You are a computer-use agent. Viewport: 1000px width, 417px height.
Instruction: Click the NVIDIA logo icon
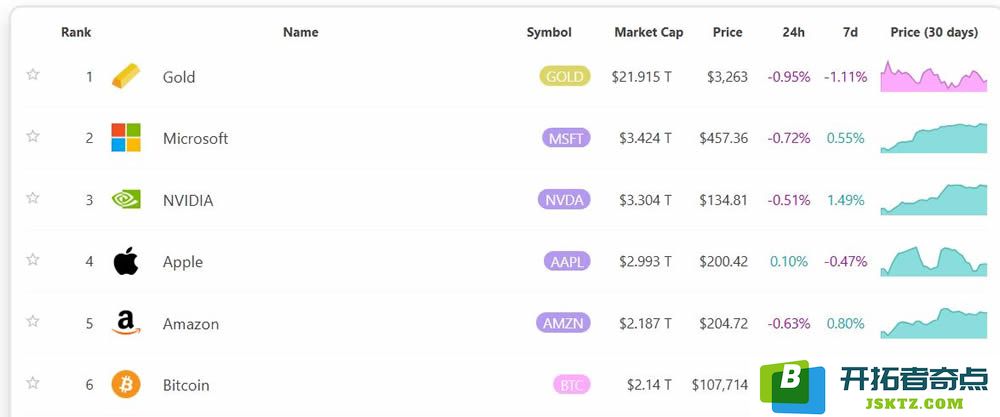coord(126,200)
